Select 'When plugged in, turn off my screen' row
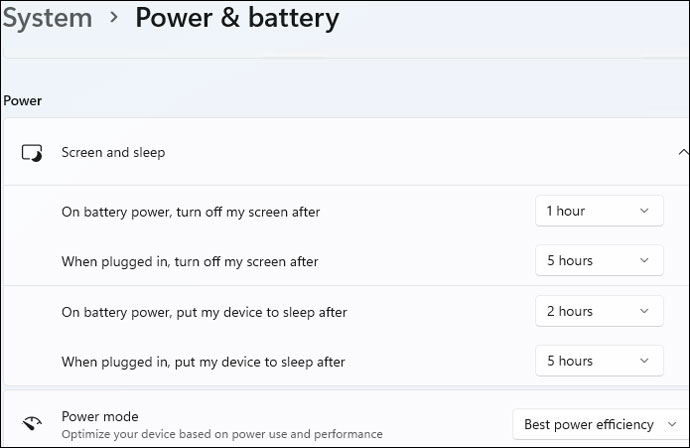Viewport: 690px width, 448px height. tap(190, 262)
